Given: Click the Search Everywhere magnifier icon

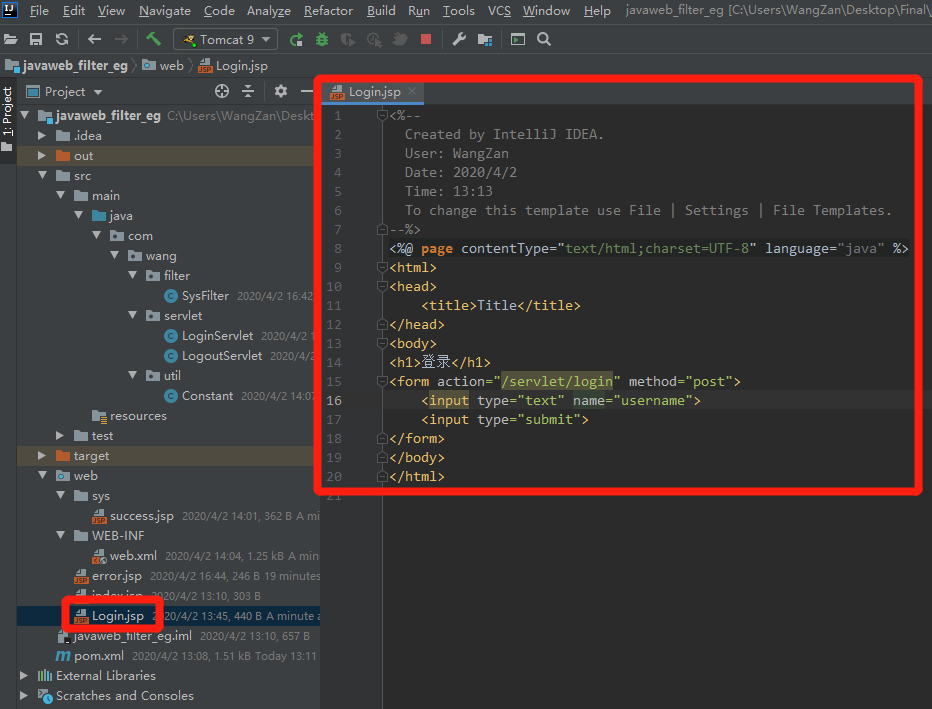Looking at the screenshot, I should tap(544, 40).
